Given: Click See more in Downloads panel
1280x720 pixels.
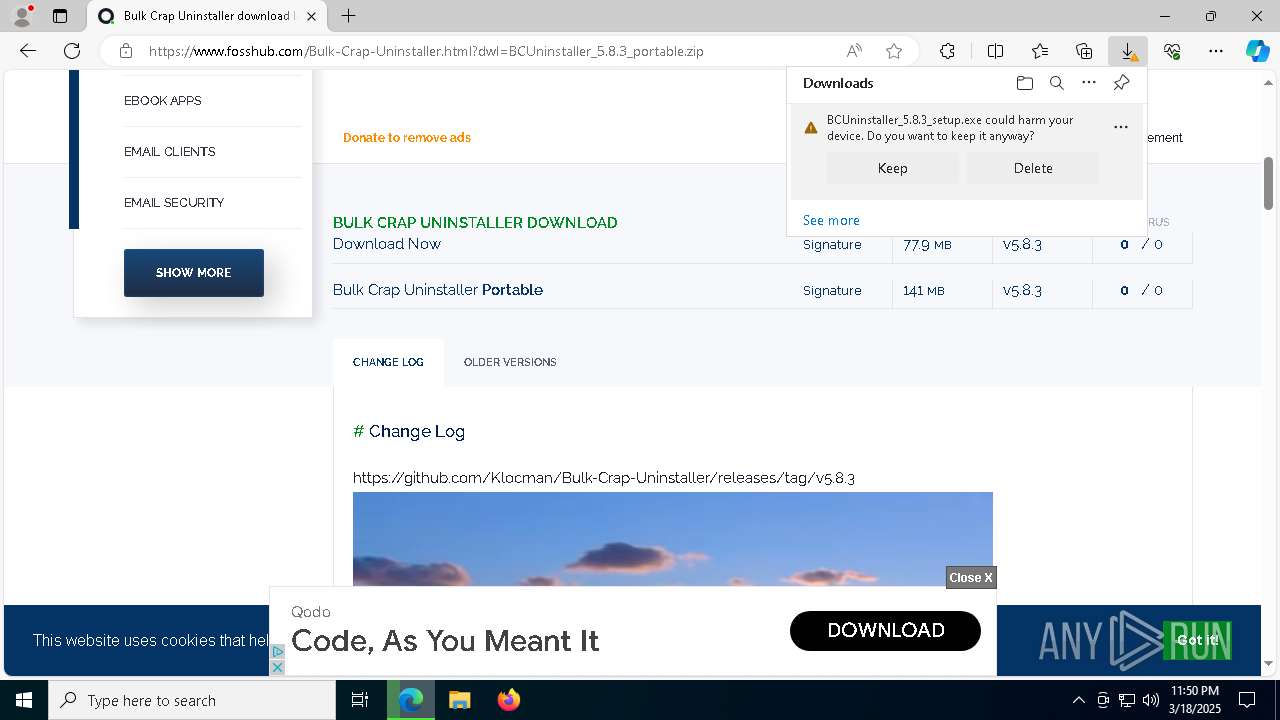Looking at the screenshot, I should click(x=831, y=220).
